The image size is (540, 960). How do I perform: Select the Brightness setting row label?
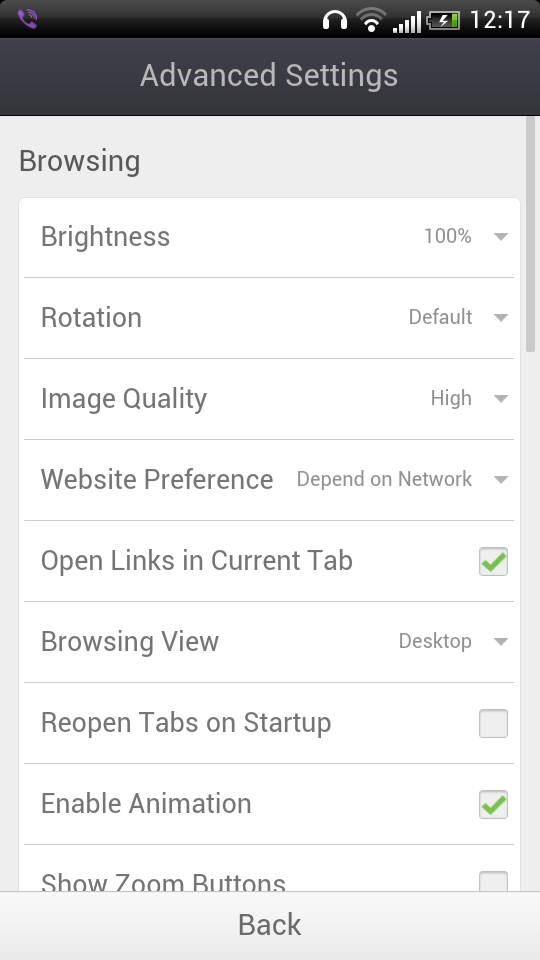coord(105,236)
